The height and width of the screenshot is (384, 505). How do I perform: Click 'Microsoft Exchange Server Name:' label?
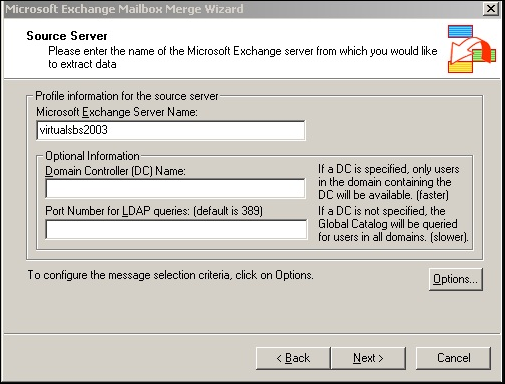pyautogui.click(x=117, y=112)
